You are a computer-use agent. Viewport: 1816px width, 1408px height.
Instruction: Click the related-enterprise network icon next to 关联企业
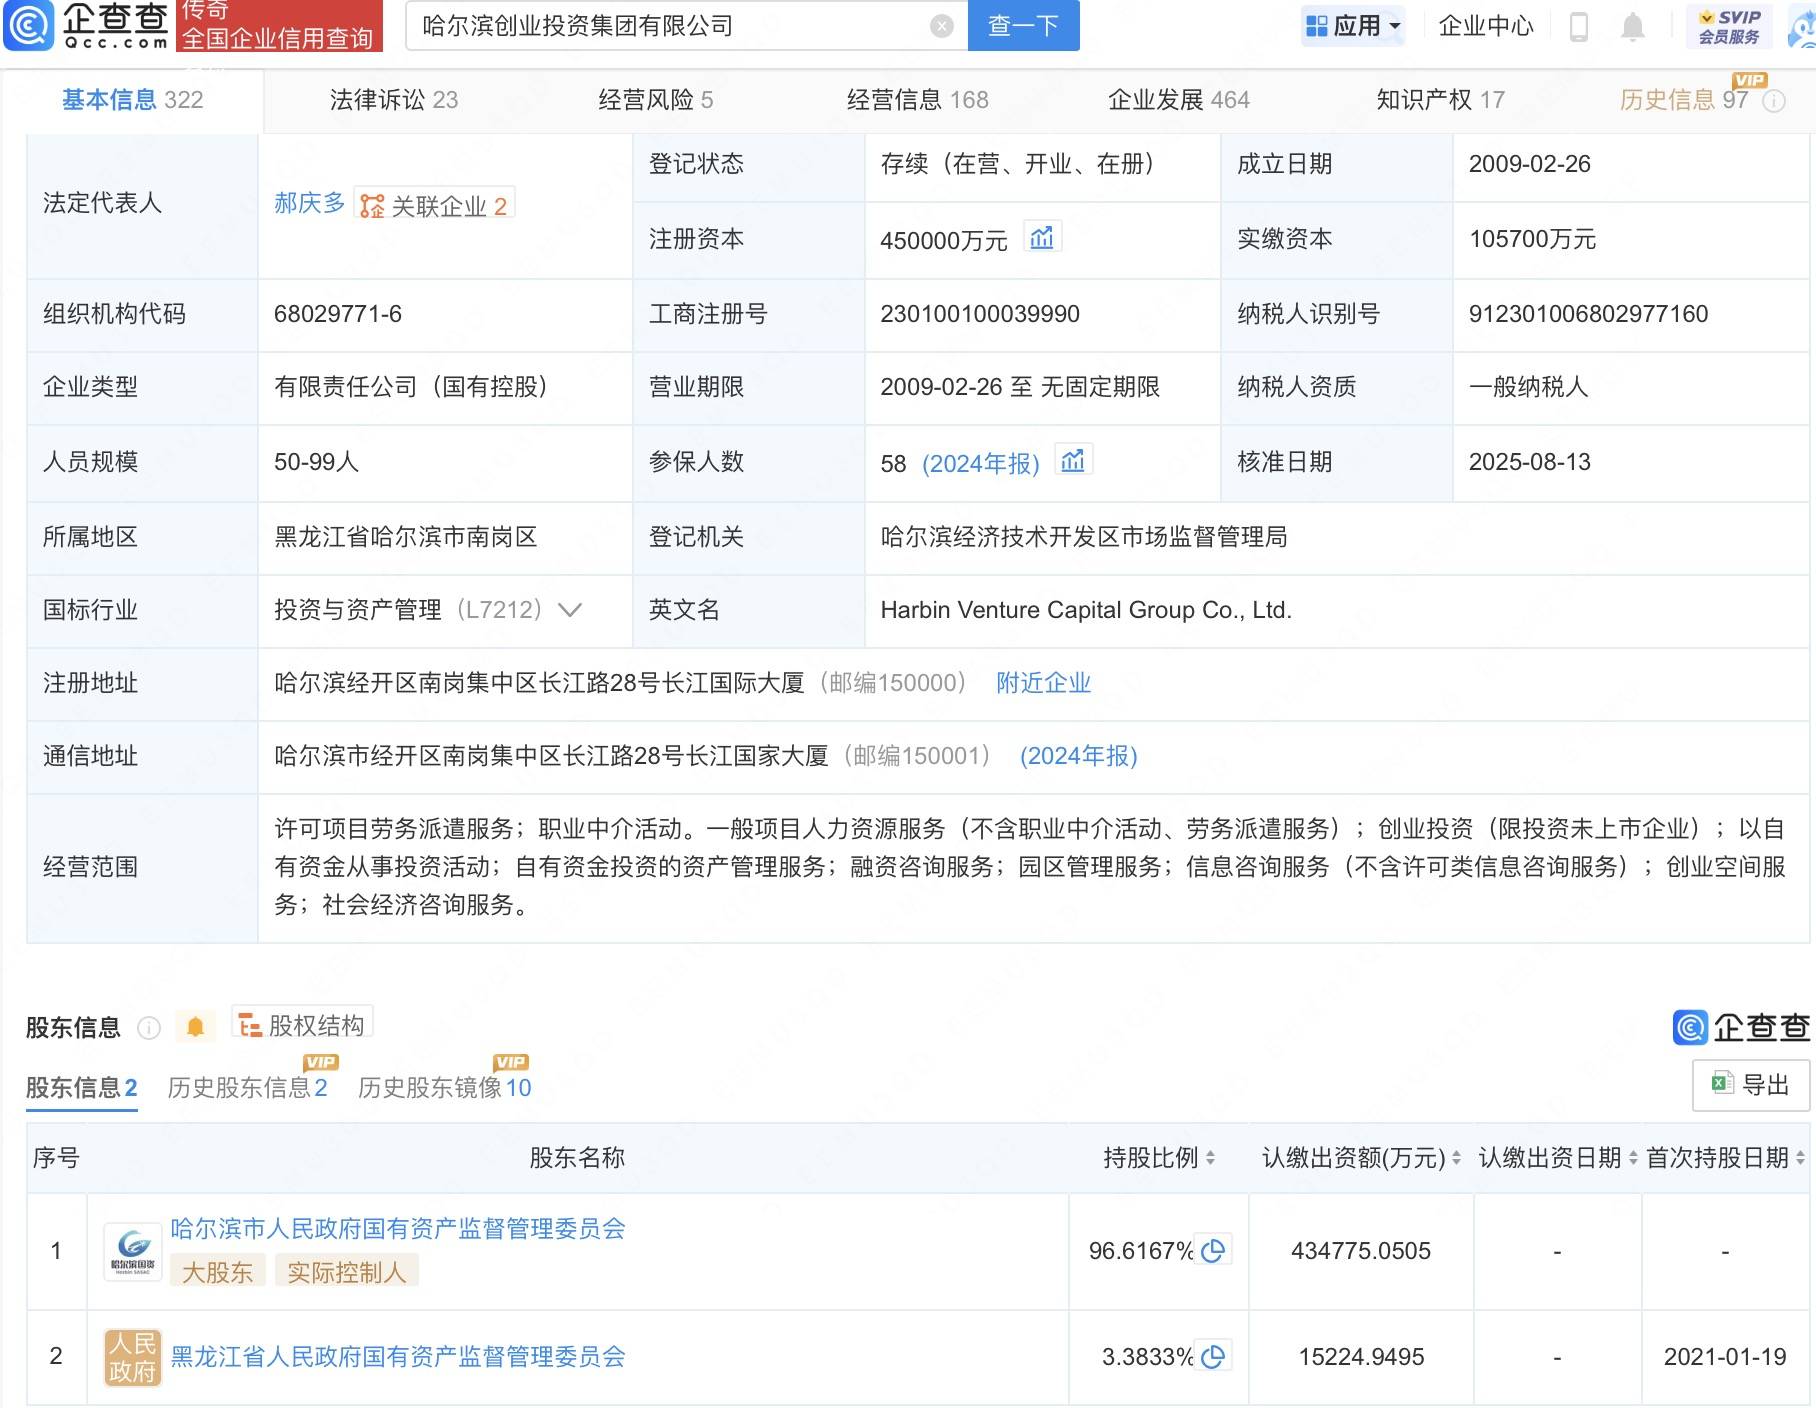(372, 206)
